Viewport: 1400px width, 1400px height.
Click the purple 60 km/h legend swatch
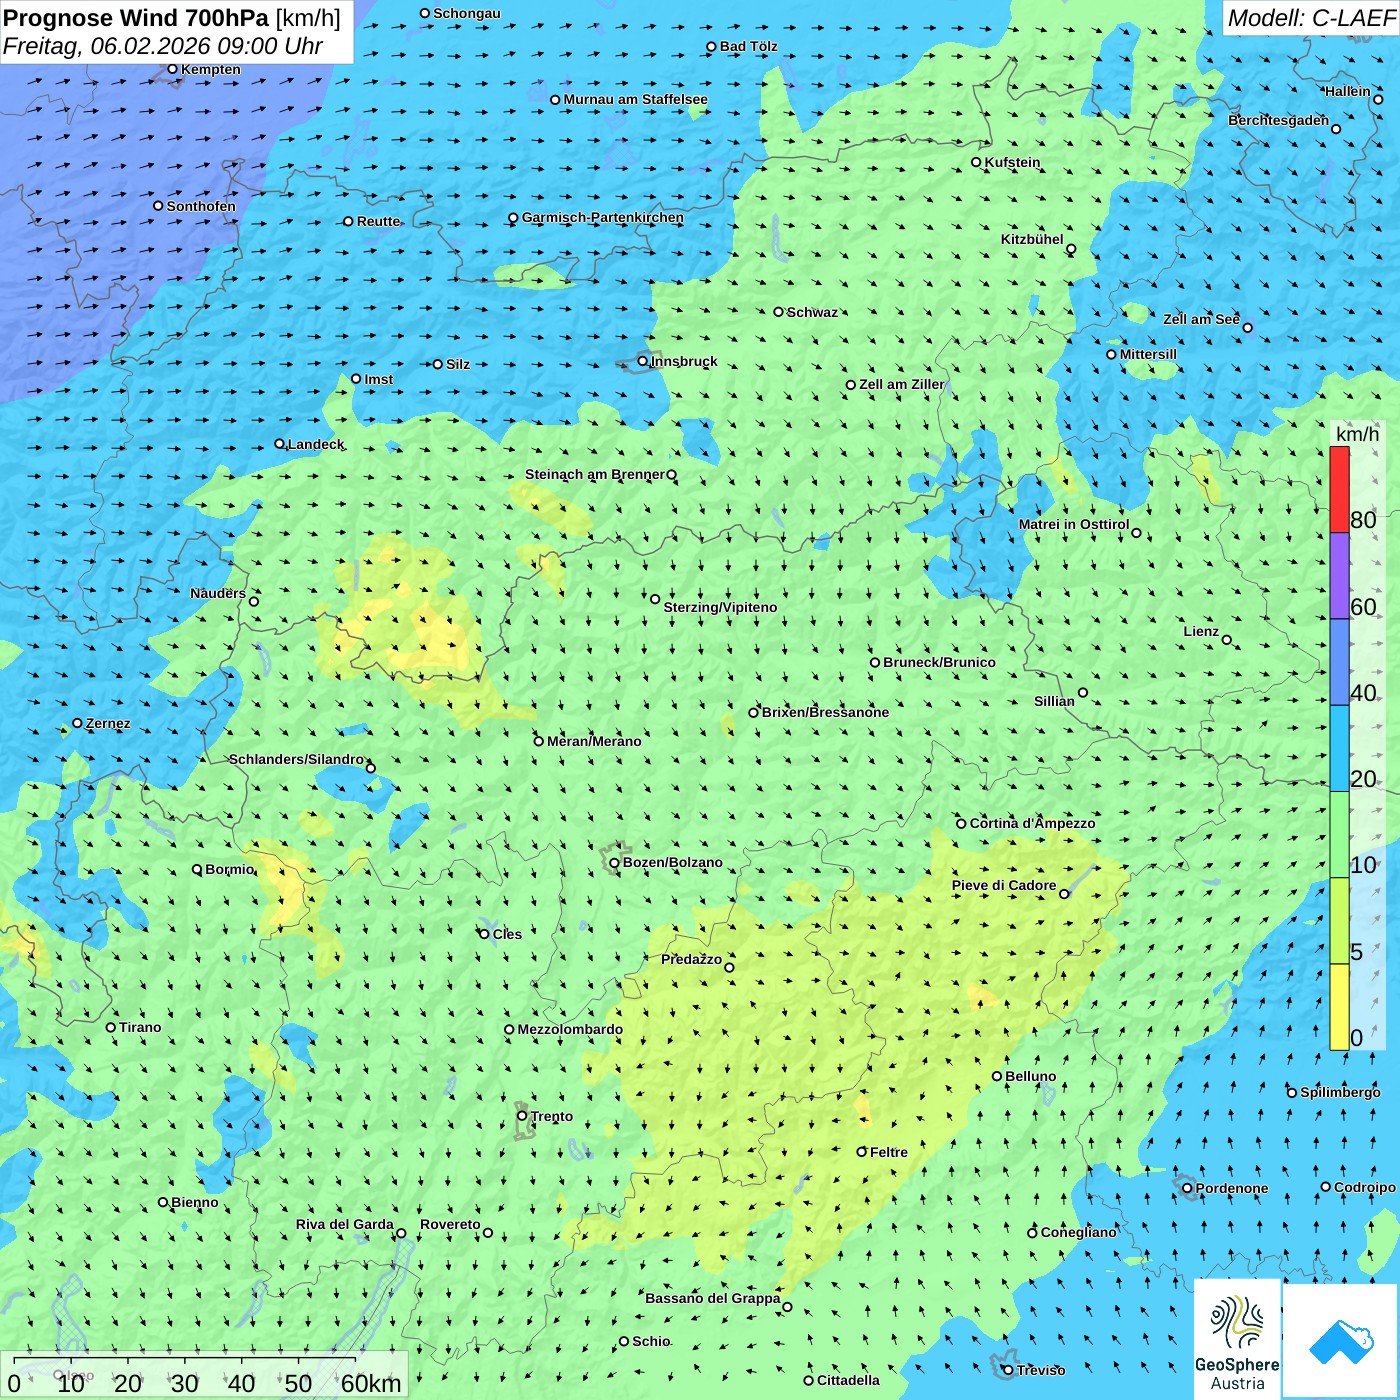1339,575
